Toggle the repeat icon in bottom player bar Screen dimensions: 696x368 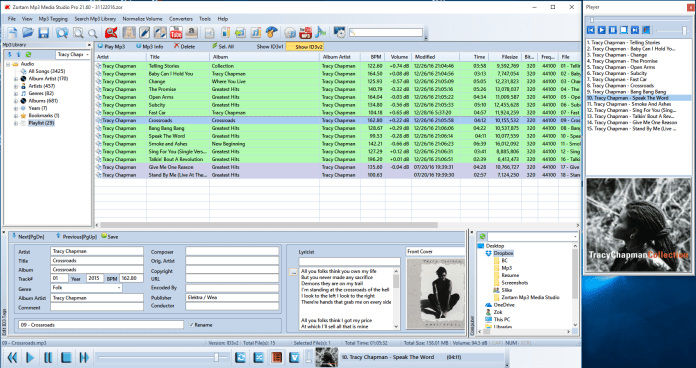point(240,357)
